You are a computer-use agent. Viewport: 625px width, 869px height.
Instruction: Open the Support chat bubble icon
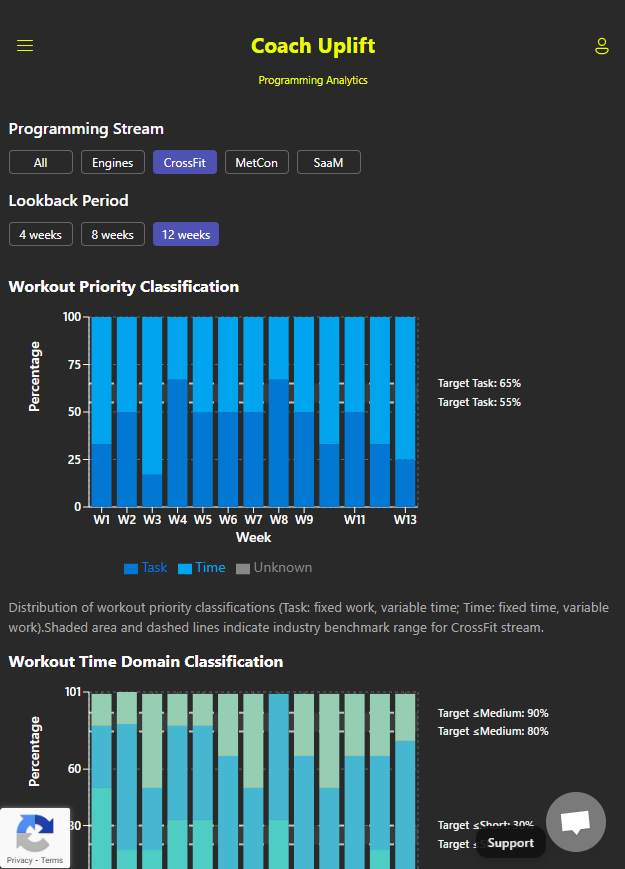576,822
